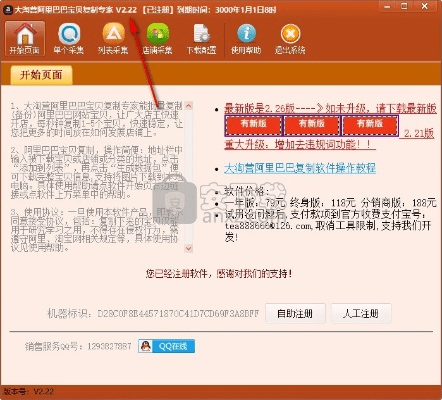Click the 自助注册 button
This screenshot has width=442, height=400.
click(x=295, y=313)
